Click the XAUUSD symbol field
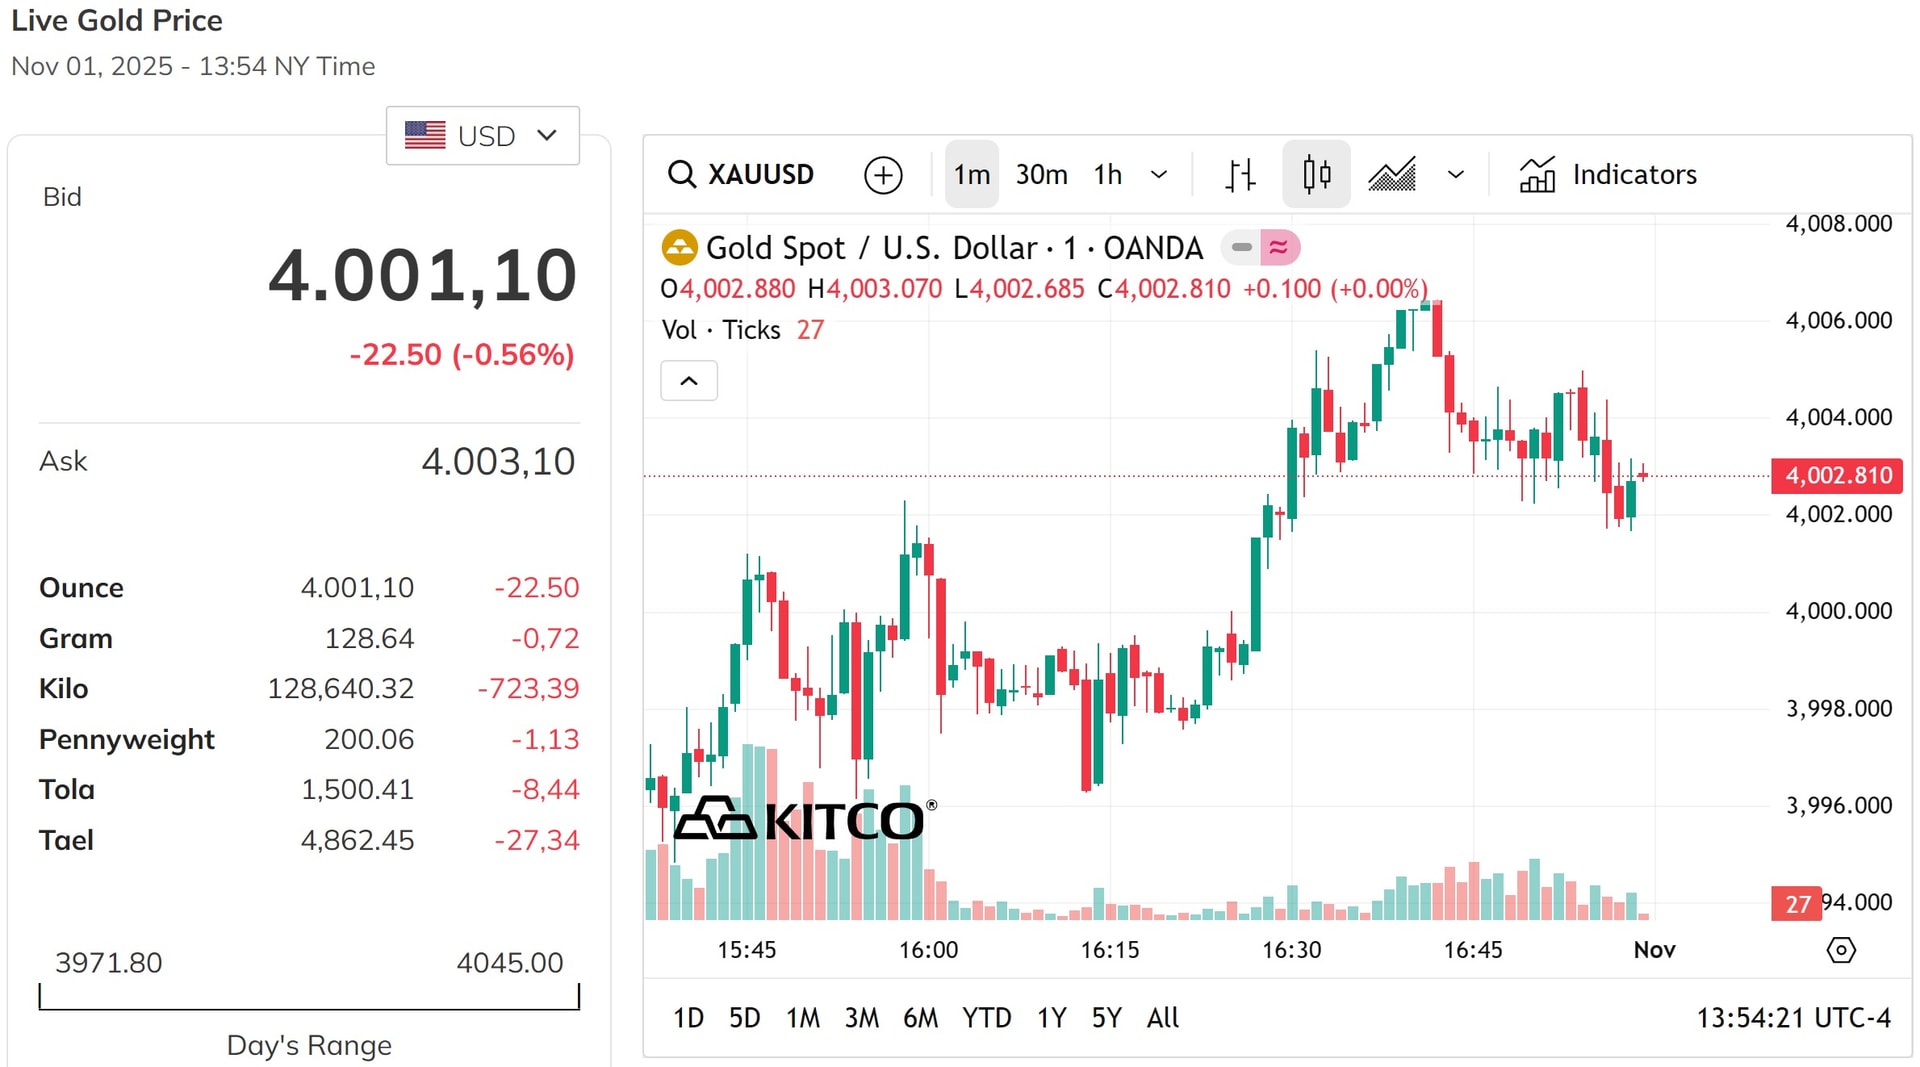 coord(762,174)
